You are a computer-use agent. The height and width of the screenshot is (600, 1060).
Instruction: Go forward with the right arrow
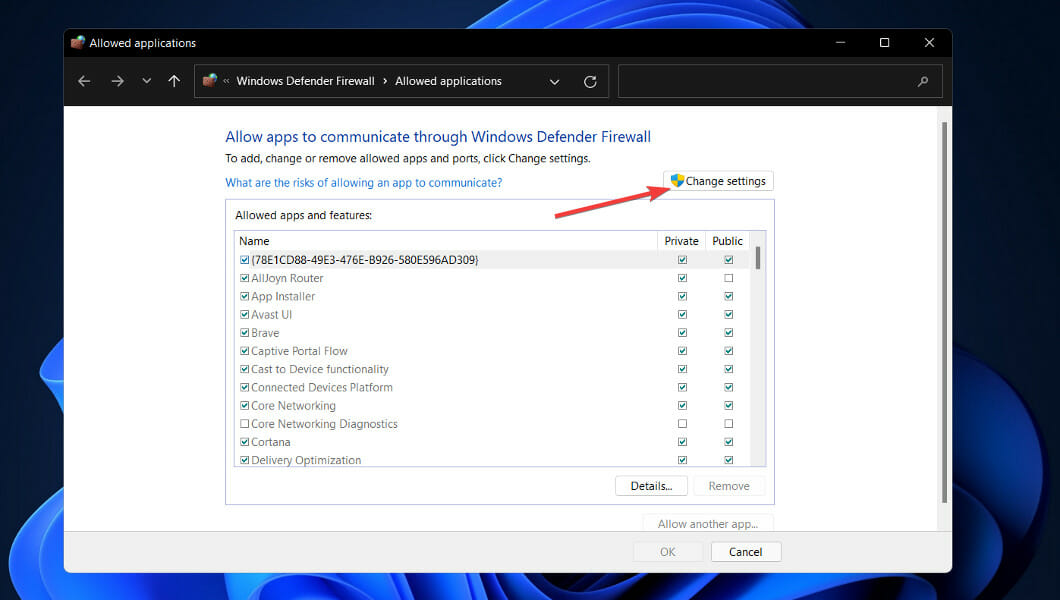(x=118, y=81)
